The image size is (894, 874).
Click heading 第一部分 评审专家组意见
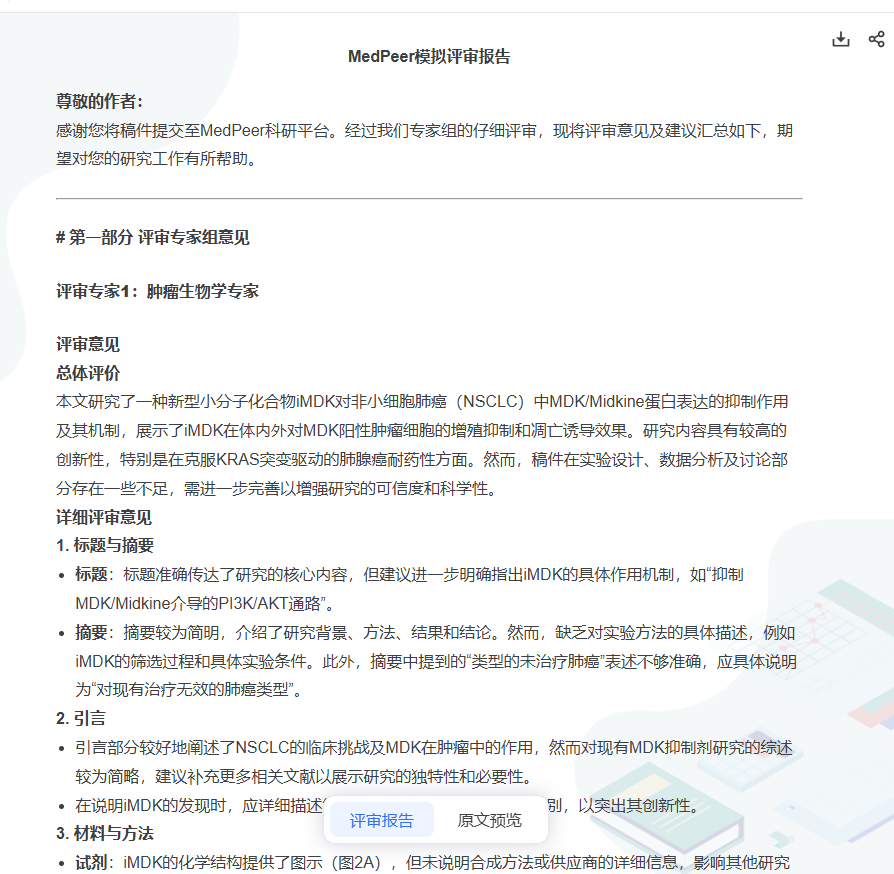pos(153,237)
